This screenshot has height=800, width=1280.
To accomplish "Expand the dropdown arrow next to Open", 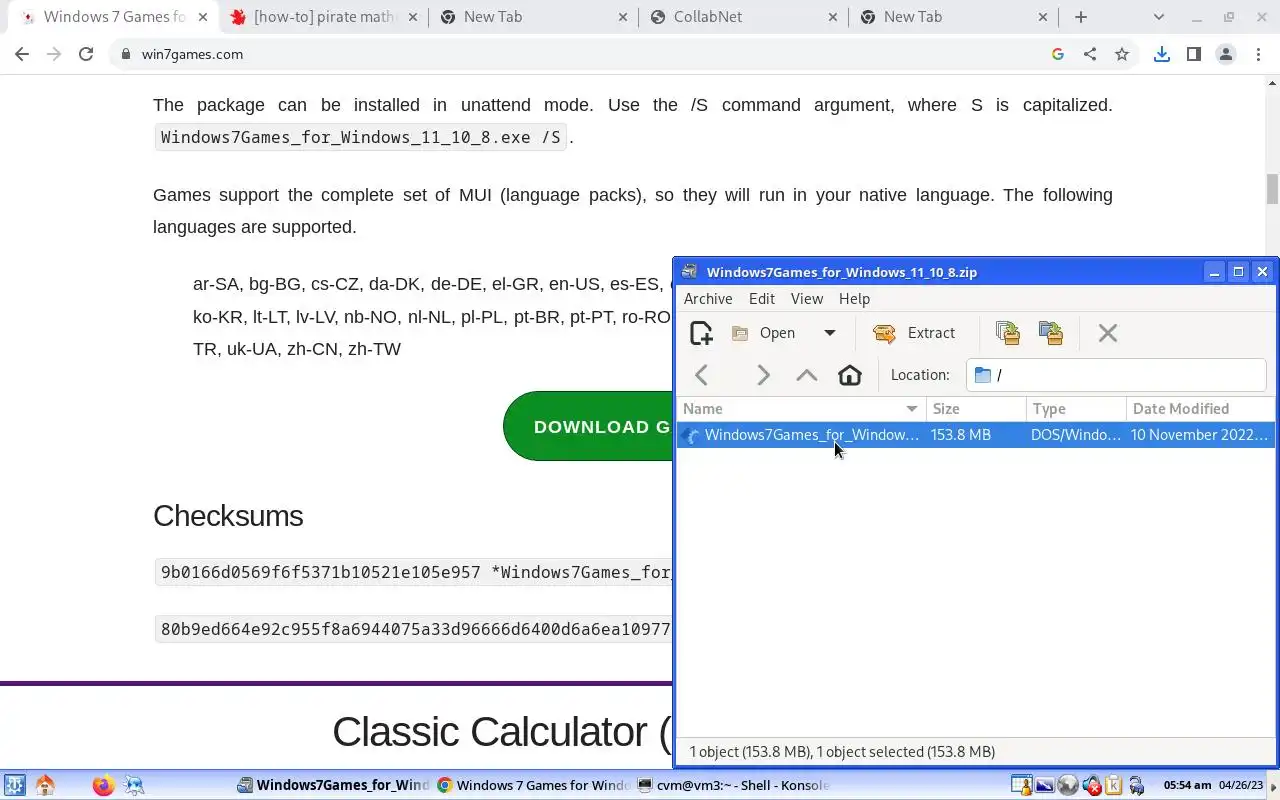I will point(829,333).
